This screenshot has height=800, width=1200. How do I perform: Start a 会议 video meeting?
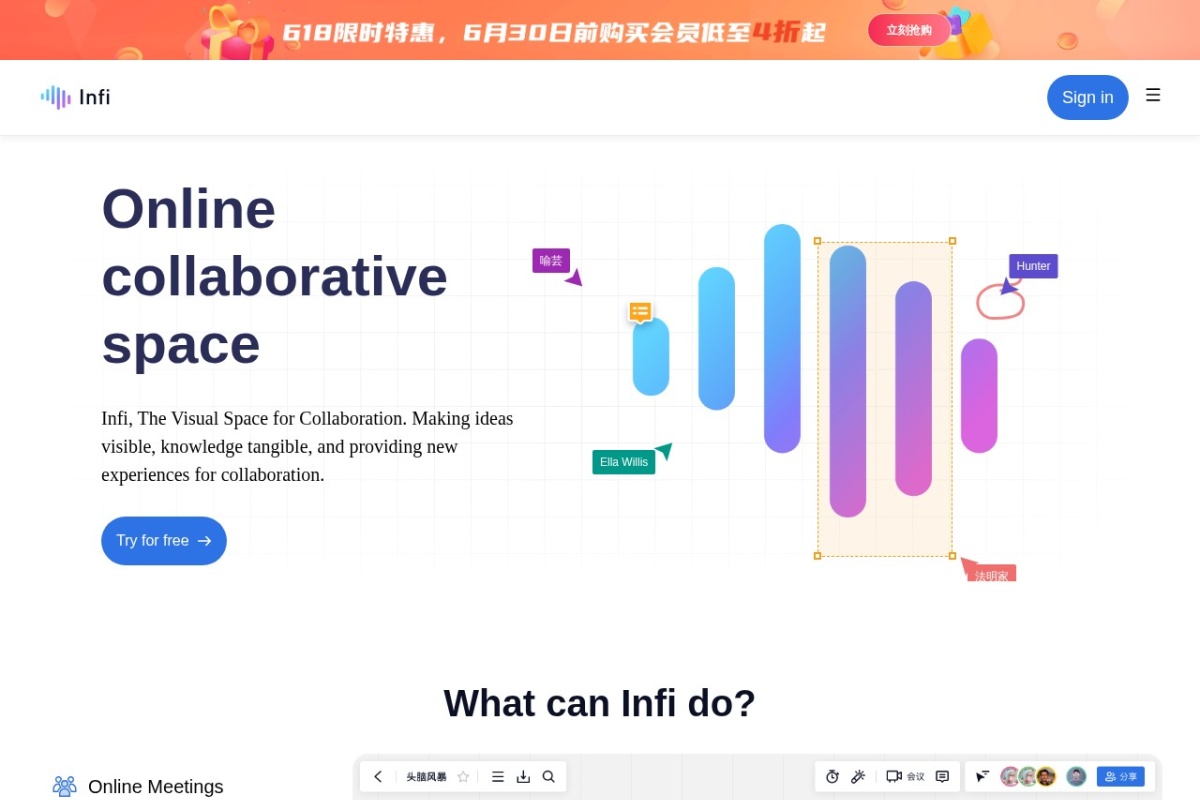click(905, 777)
